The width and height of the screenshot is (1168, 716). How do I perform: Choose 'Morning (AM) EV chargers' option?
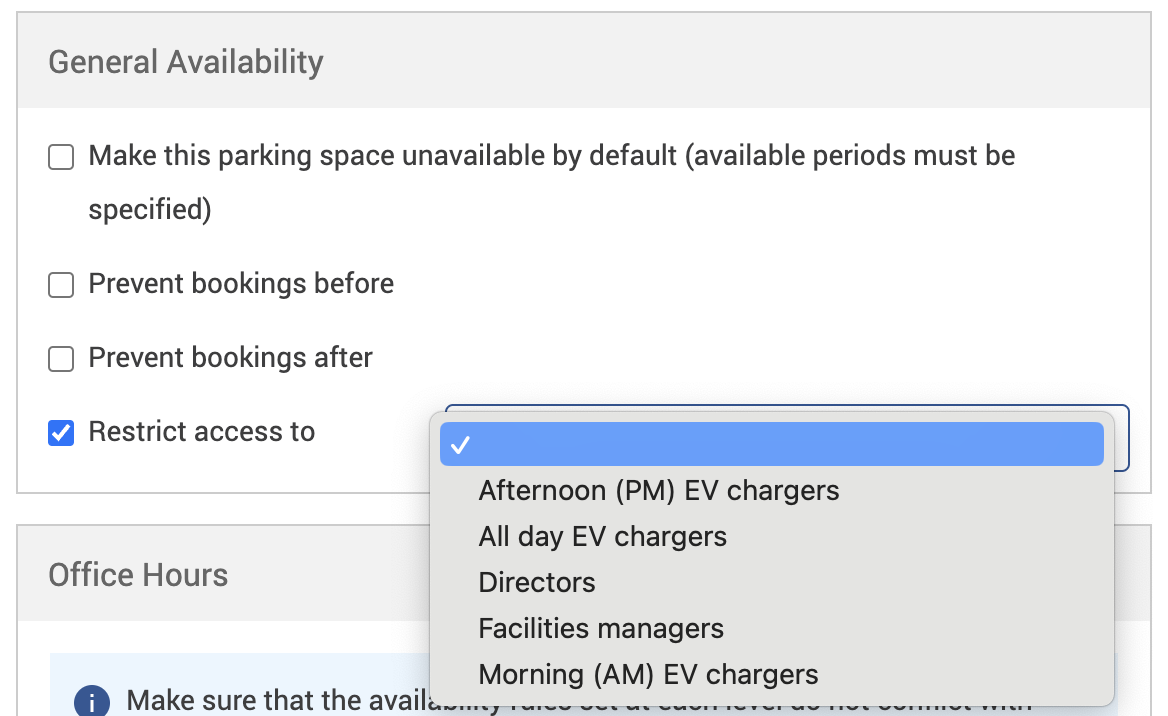pos(648,675)
